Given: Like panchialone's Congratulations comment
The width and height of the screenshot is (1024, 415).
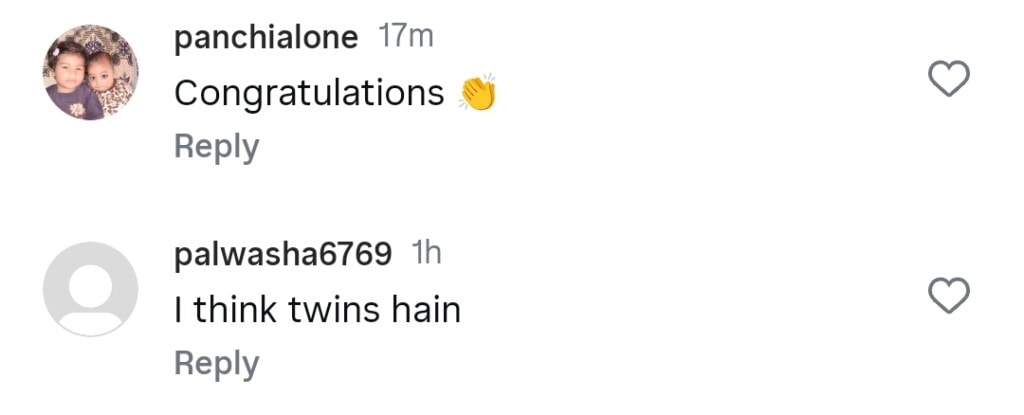Looking at the screenshot, I should 950,79.
